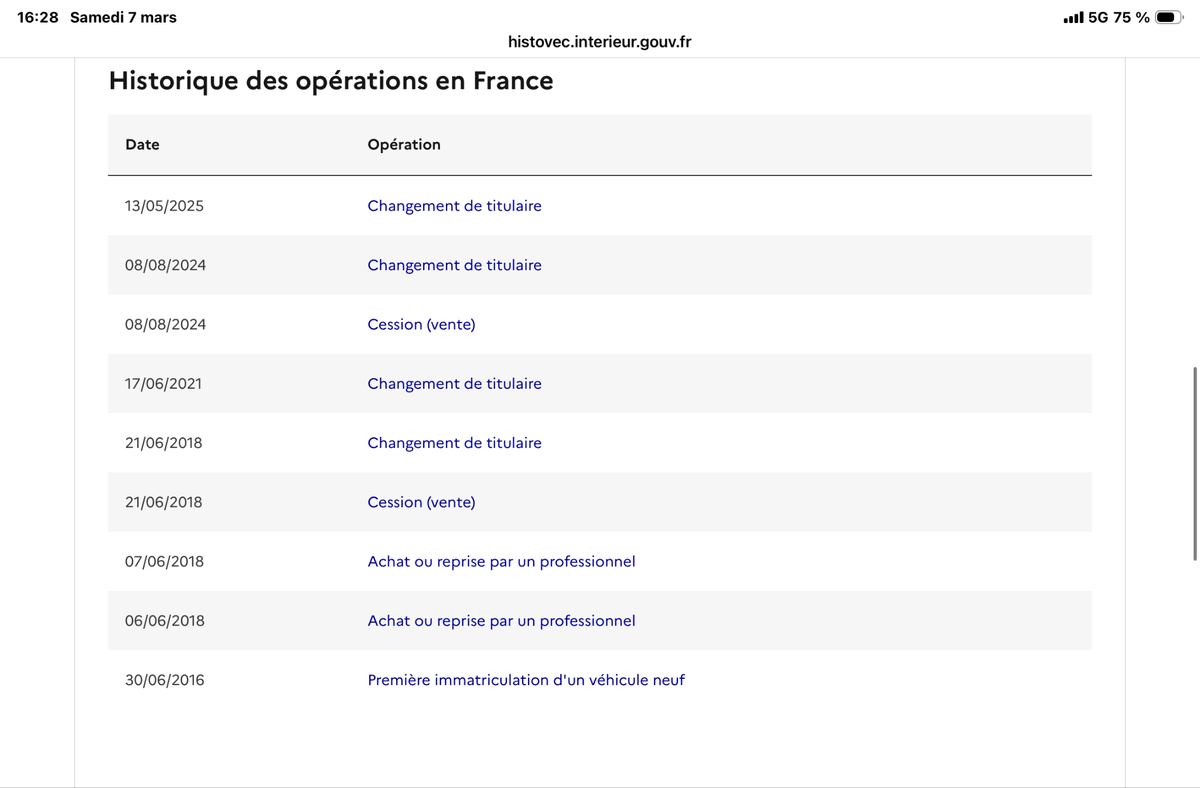
Task: Click the Historique des opérations en France heading
Action: 331,81
